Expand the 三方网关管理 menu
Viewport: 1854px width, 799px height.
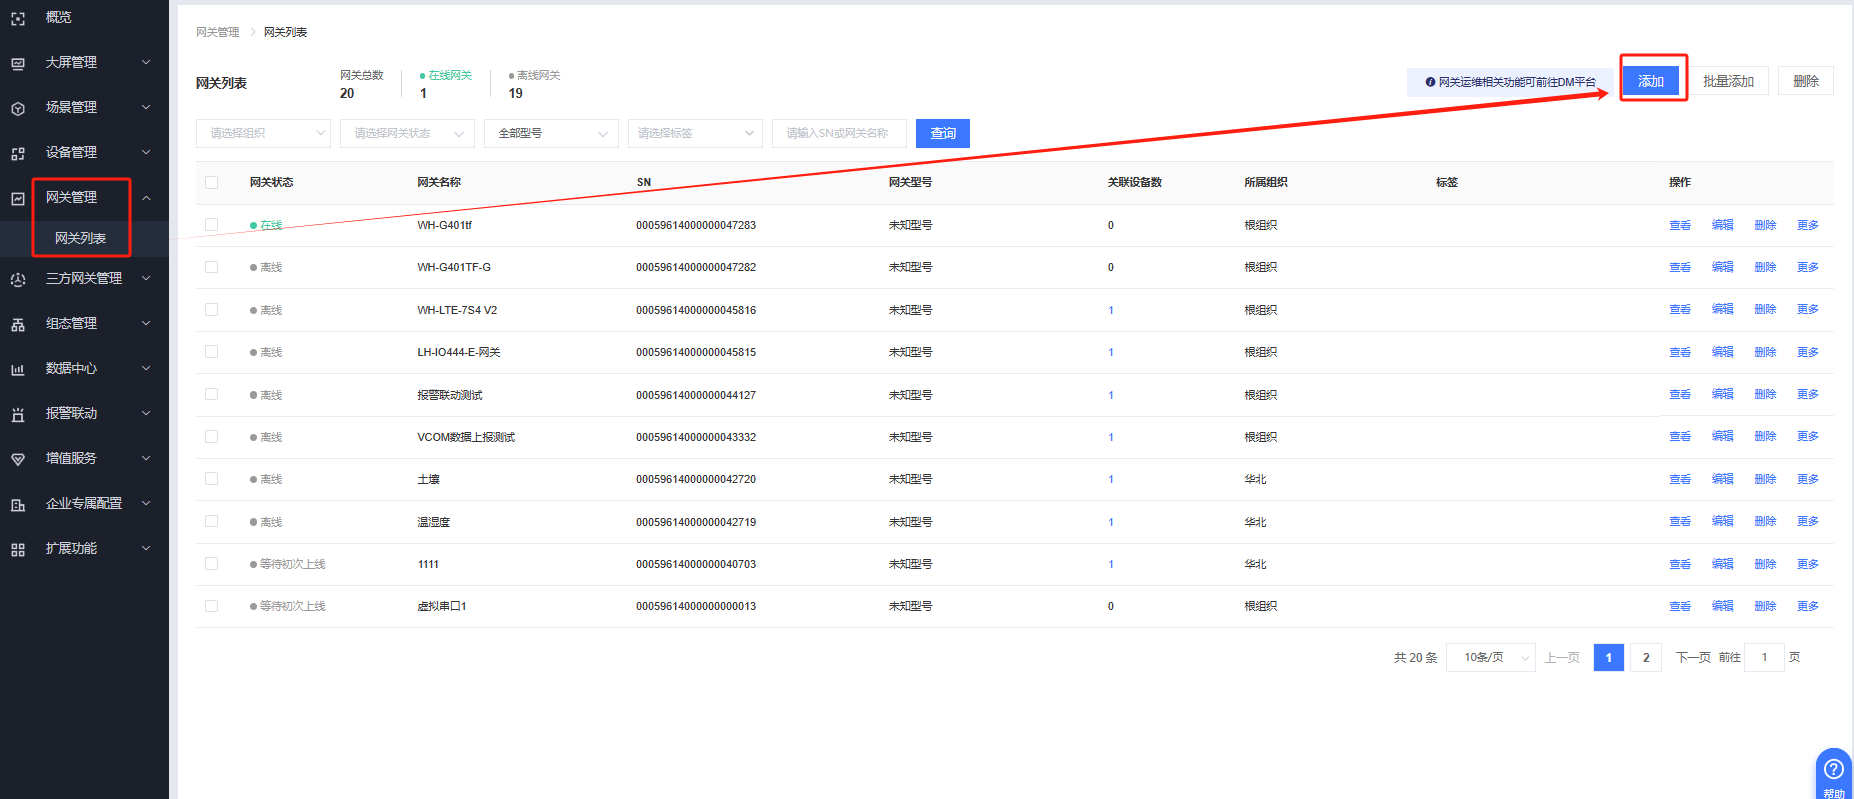(84, 279)
